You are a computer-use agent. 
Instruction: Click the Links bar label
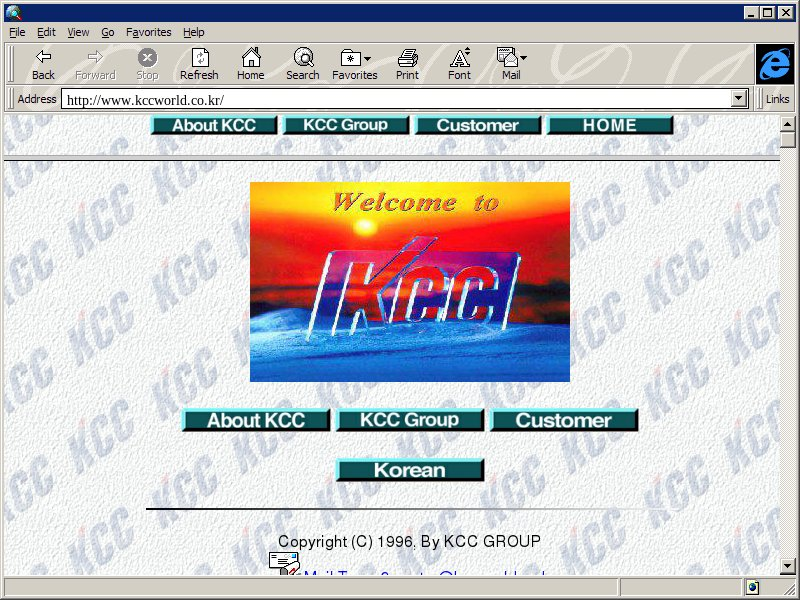tap(777, 99)
